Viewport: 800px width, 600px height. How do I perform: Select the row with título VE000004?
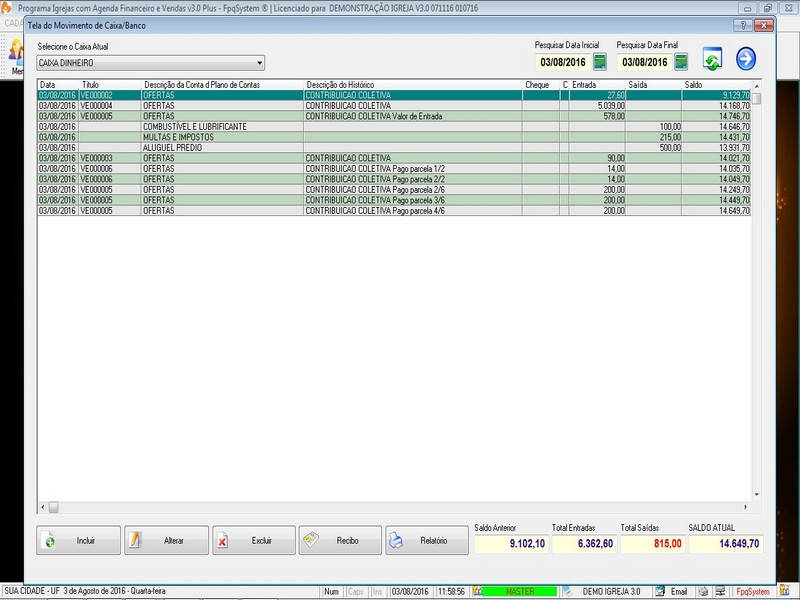[394, 106]
